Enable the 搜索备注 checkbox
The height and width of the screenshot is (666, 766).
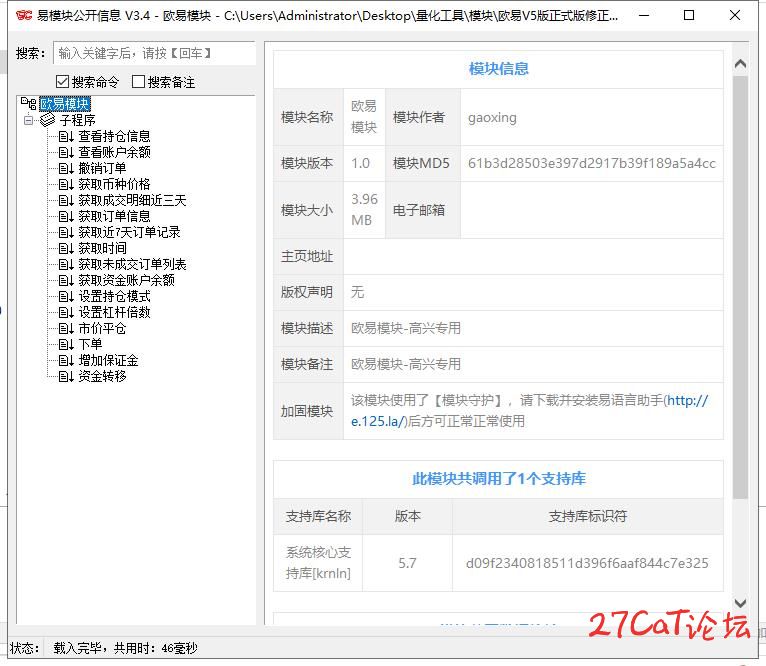point(138,82)
